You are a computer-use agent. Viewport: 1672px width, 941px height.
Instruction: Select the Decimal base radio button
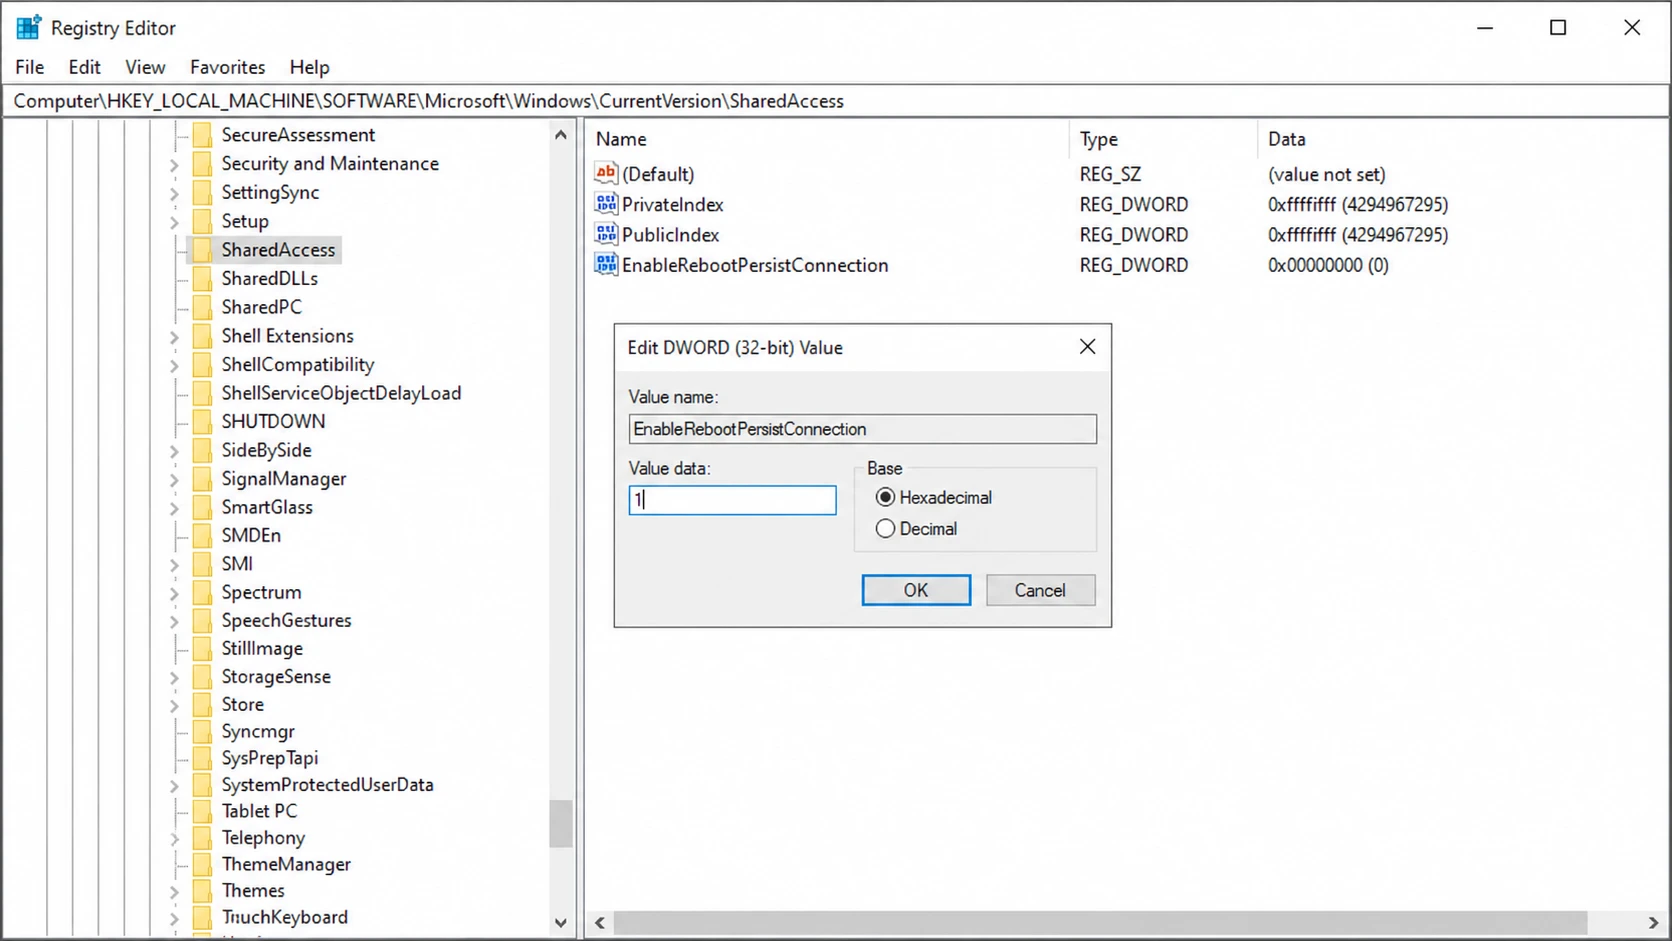click(x=885, y=528)
